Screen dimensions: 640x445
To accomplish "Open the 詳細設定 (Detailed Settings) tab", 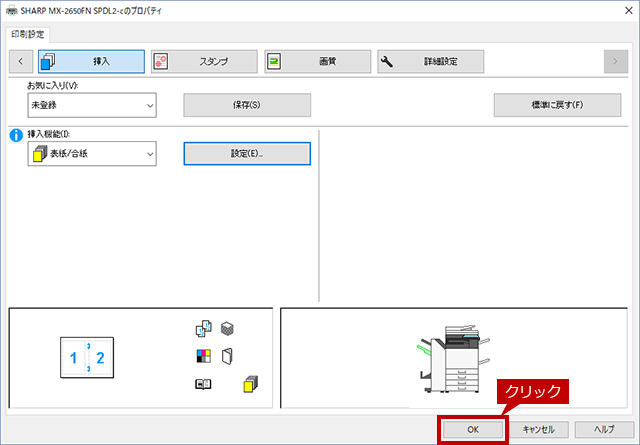I will click(x=431, y=62).
